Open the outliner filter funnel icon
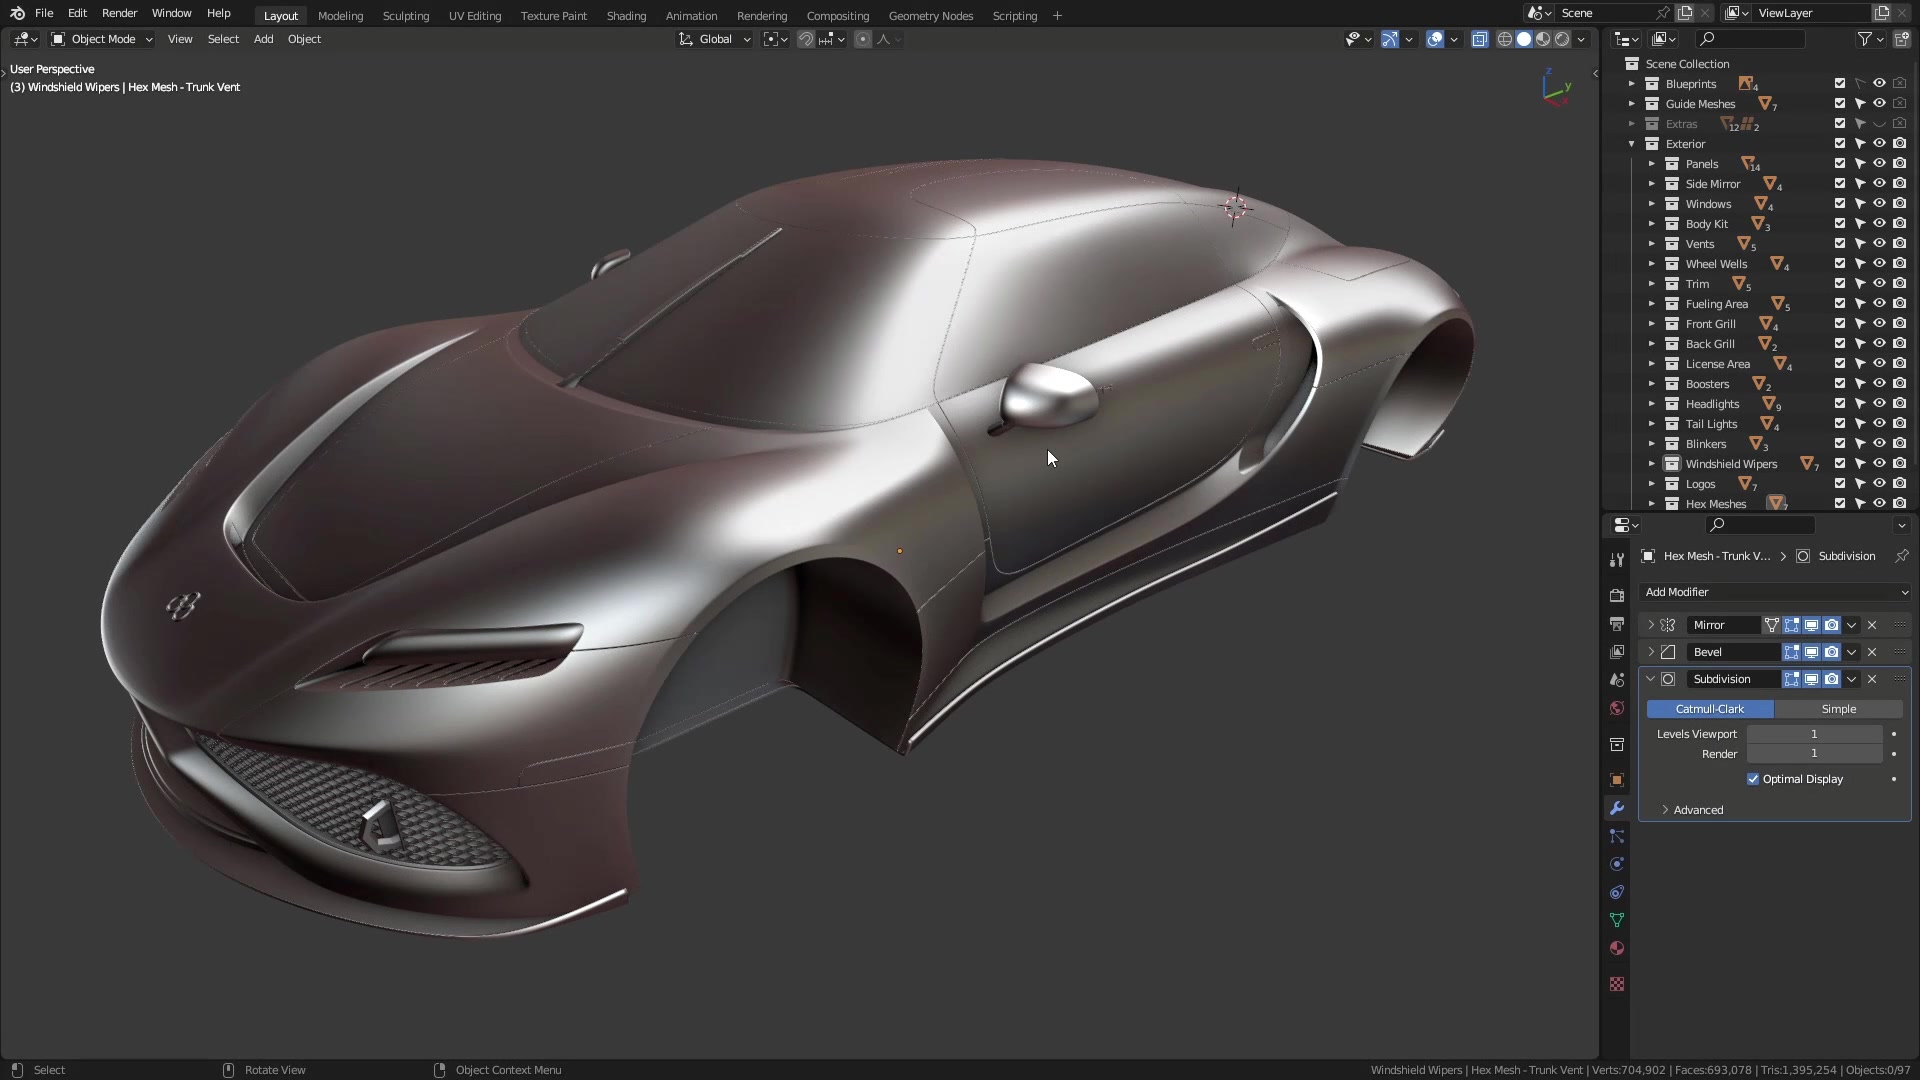This screenshot has width=1920, height=1080. click(x=1864, y=39)
